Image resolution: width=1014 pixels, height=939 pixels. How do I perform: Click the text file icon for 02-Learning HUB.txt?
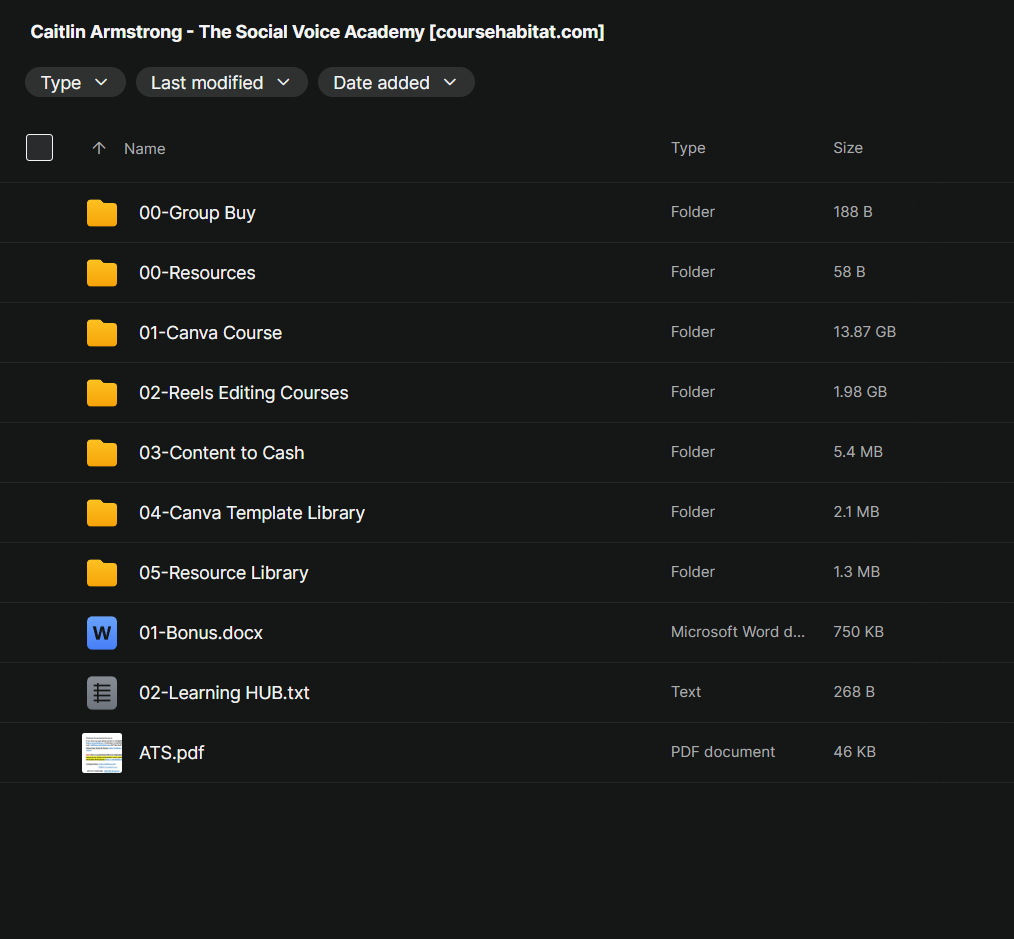click(x=102, y=693)
